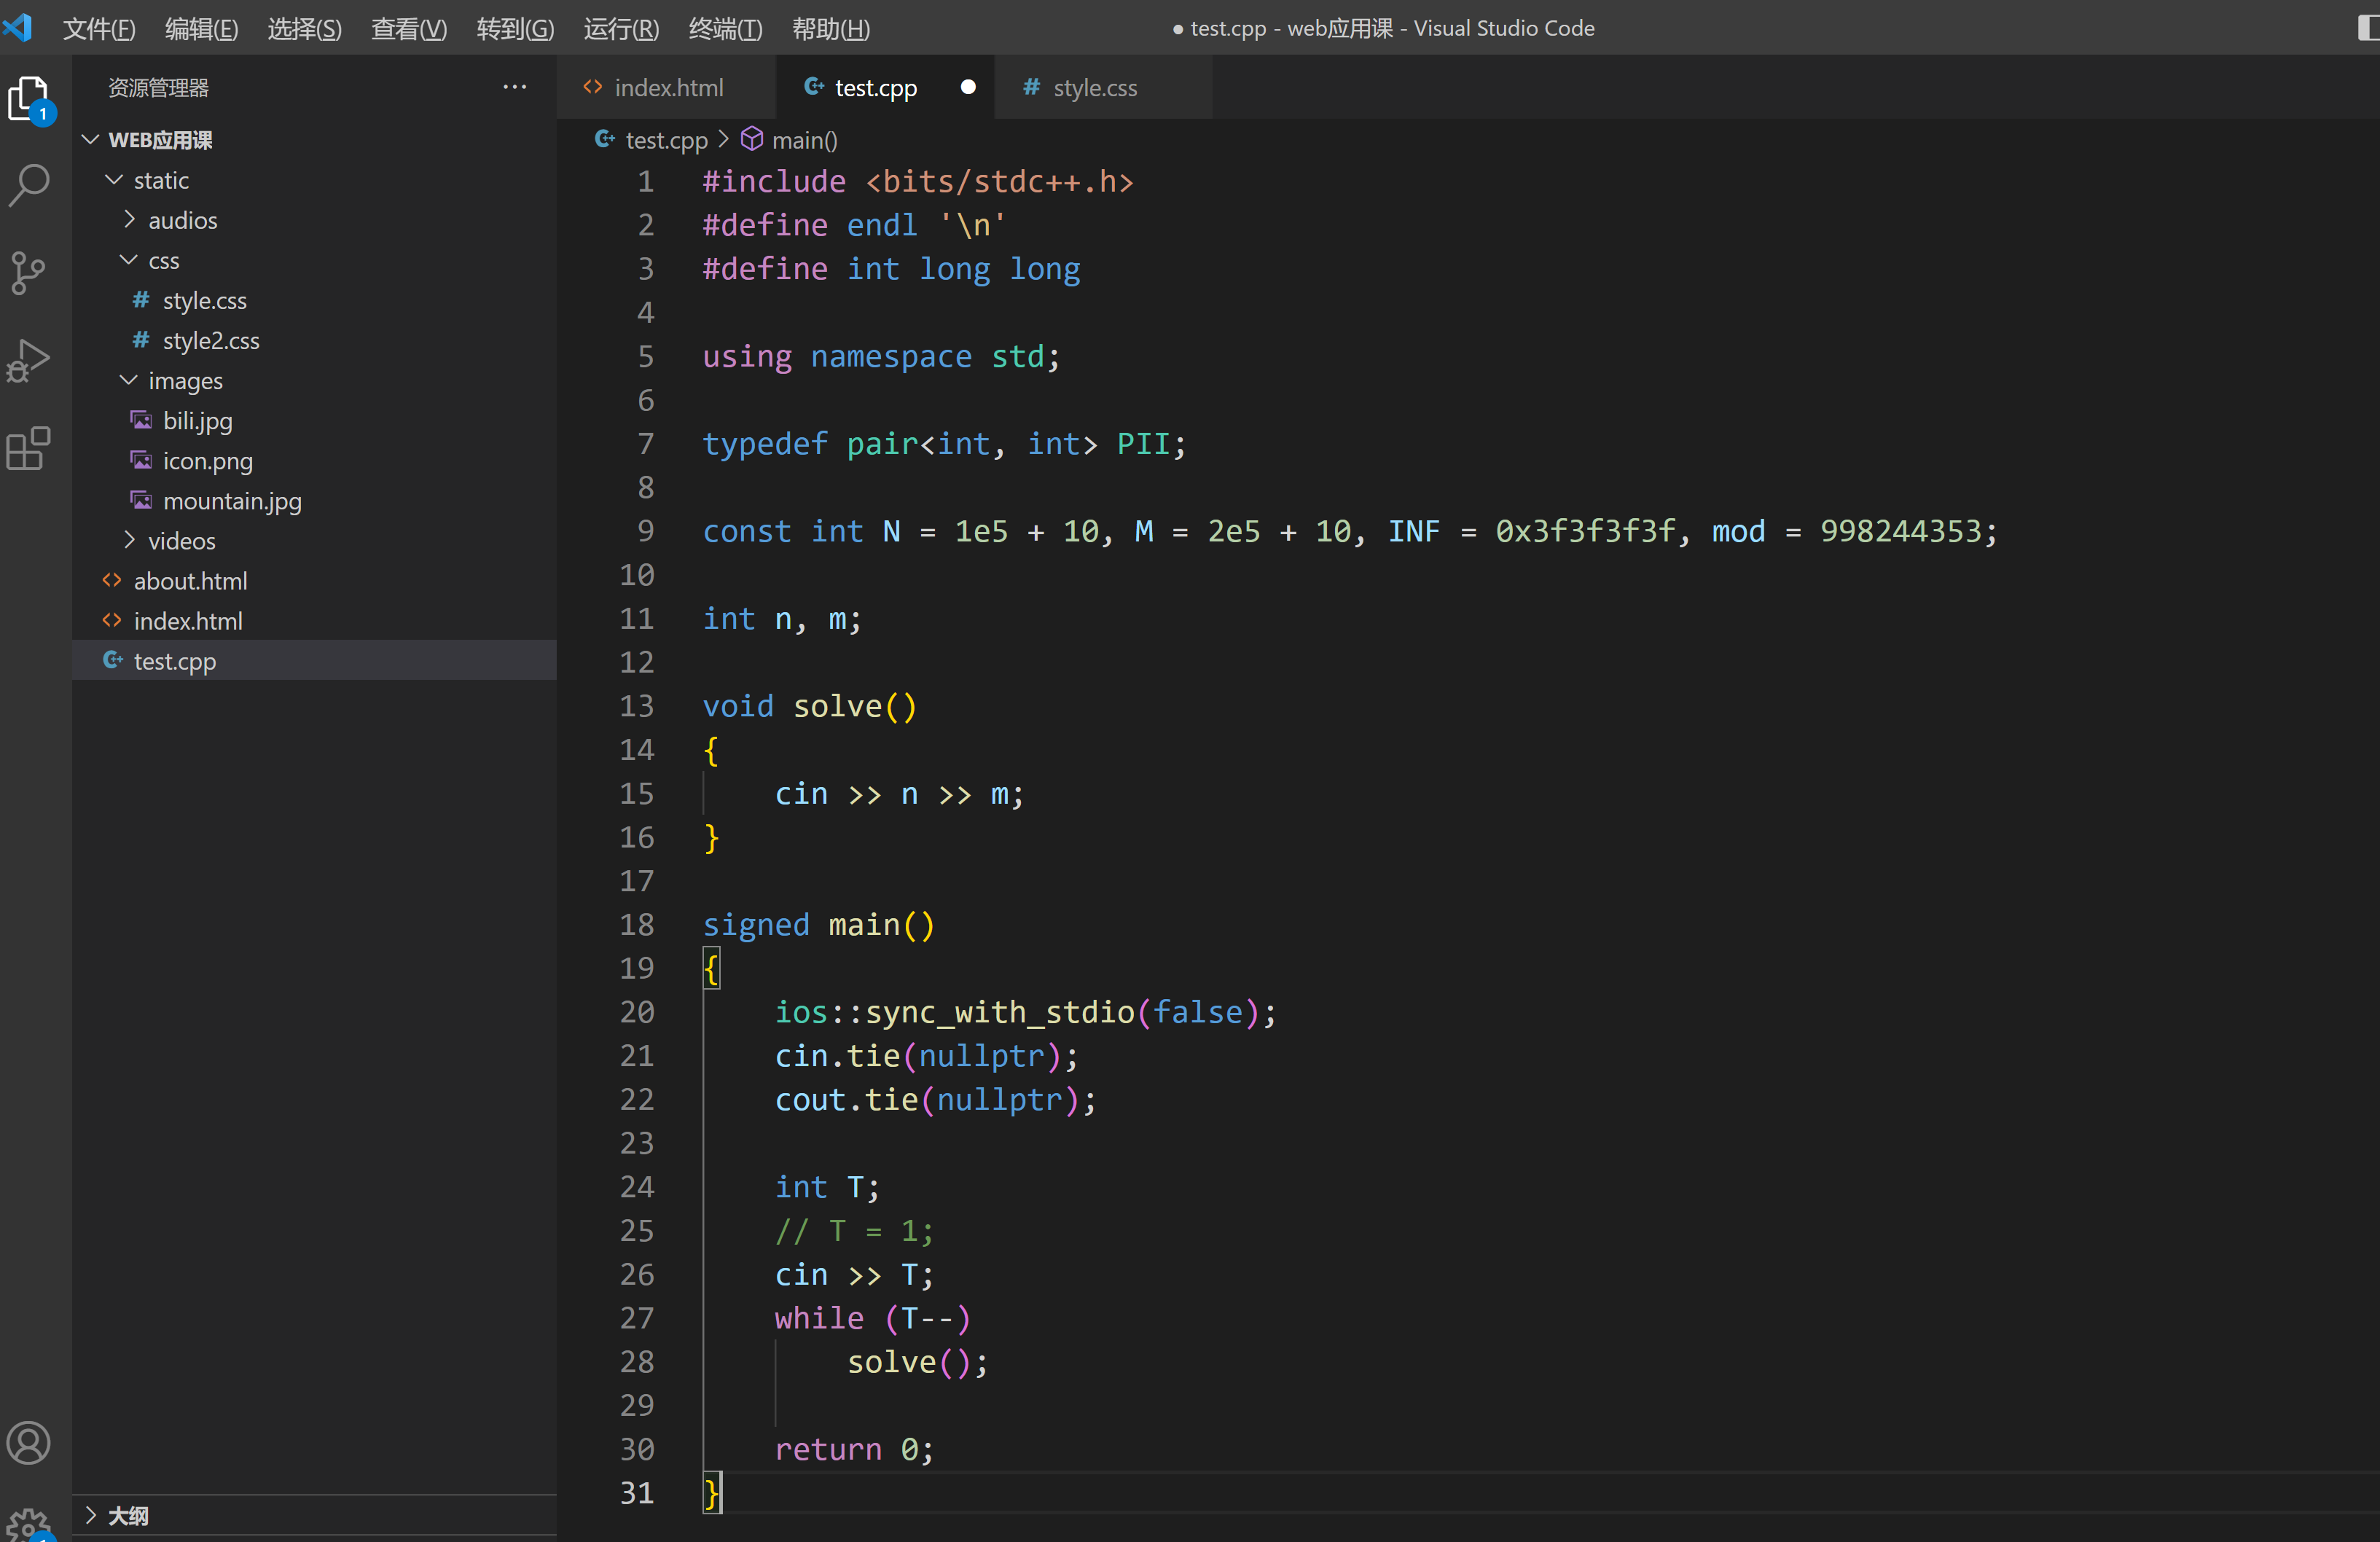This screenshot has height=1542, width=2380.
Task: Open the 转到(G) menu
Action: pyautogui.click(x=515, y=28)
